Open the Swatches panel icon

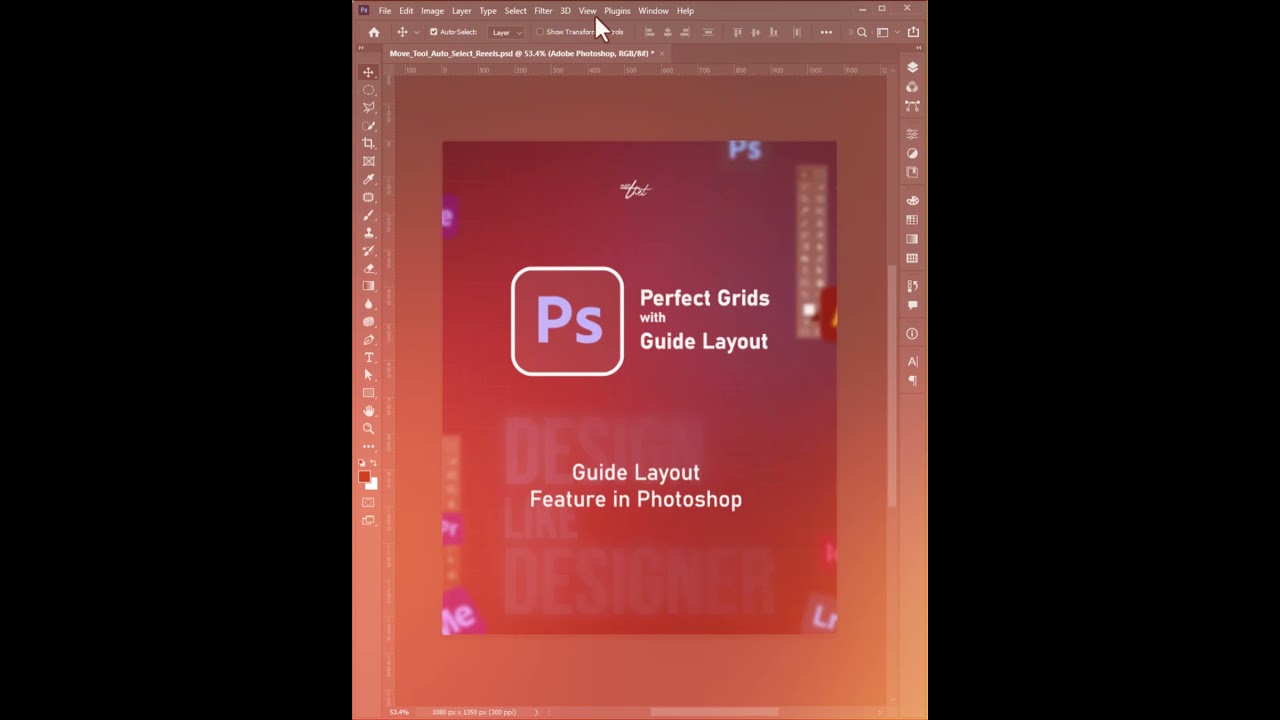pos(912,220)
